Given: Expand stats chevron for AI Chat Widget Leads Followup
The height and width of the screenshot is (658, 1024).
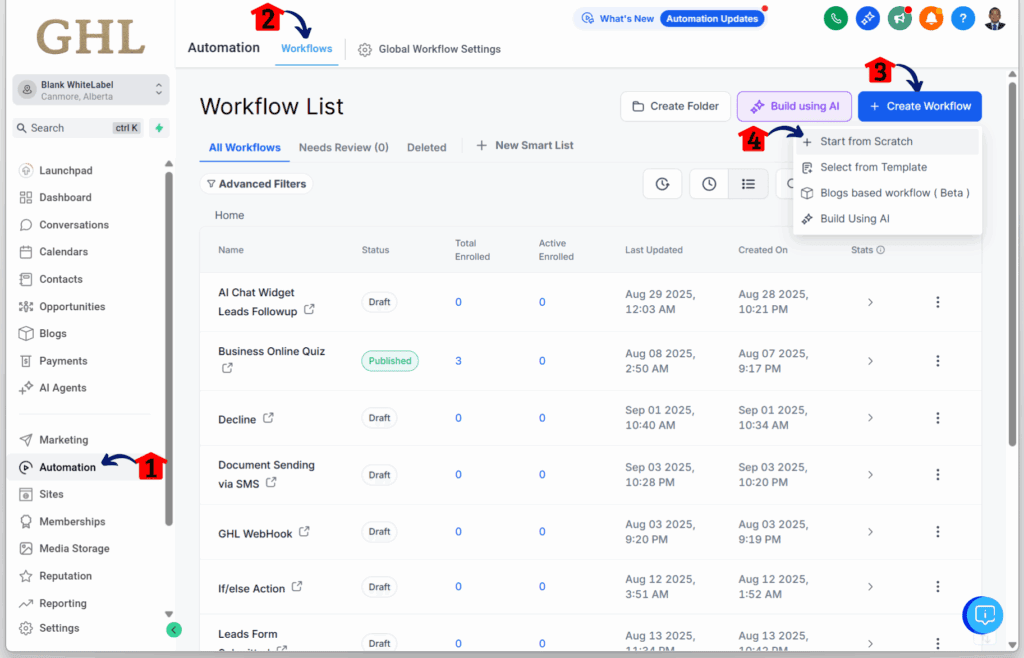Looking at the screenshot, I should click(x=870, y=302).
